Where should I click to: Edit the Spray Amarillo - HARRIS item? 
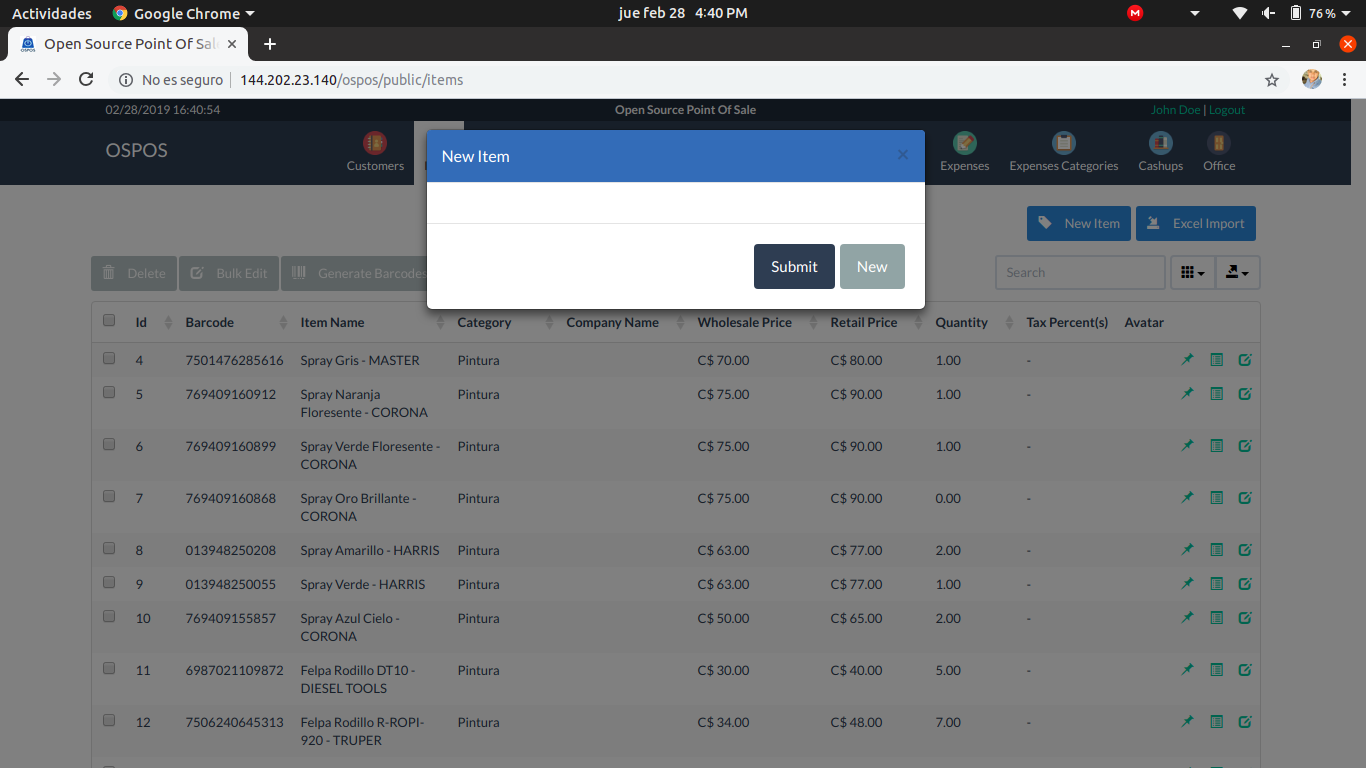[x=1245, y=549]
